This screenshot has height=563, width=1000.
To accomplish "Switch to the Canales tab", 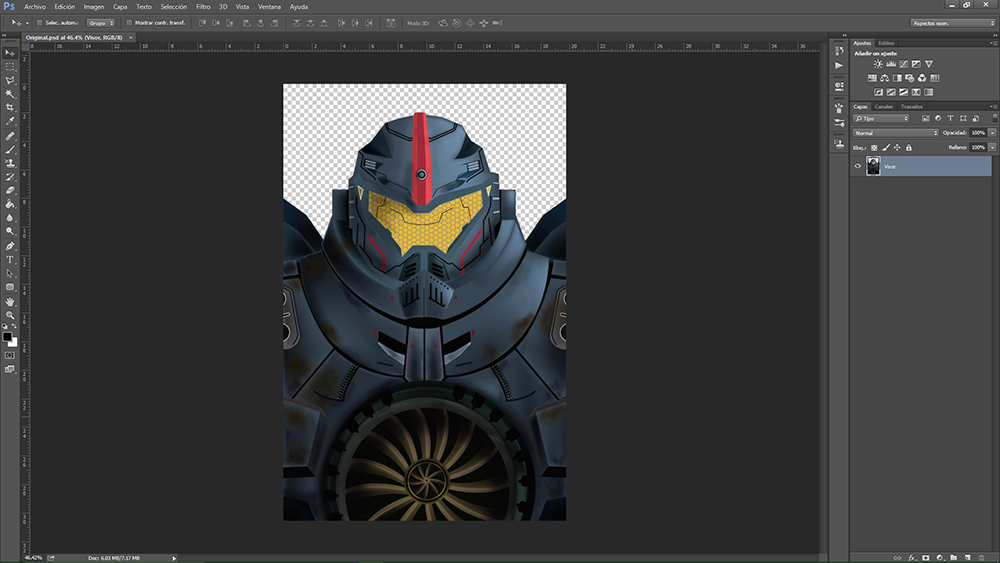I will (x=883, y=106).
